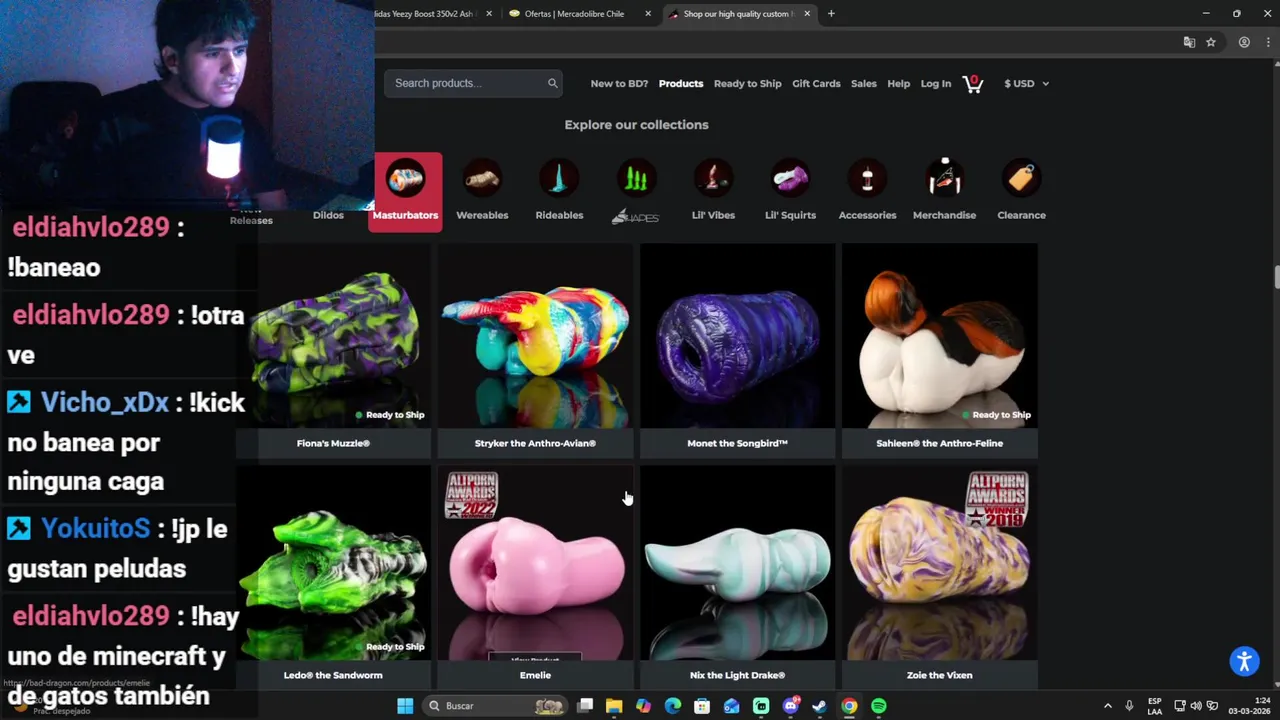This screenshot has height=720, width=1280.
Task: Open Microsoft Edge from the taskbar
Action: (673, 706)
